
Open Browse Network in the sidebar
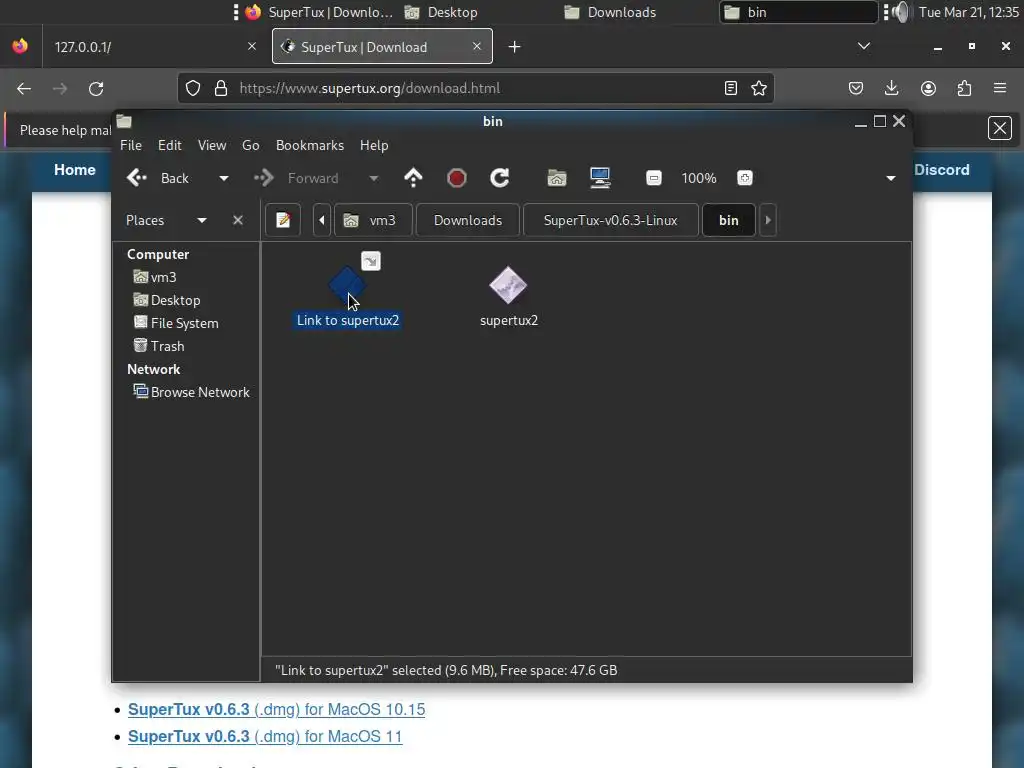point(191,392)
